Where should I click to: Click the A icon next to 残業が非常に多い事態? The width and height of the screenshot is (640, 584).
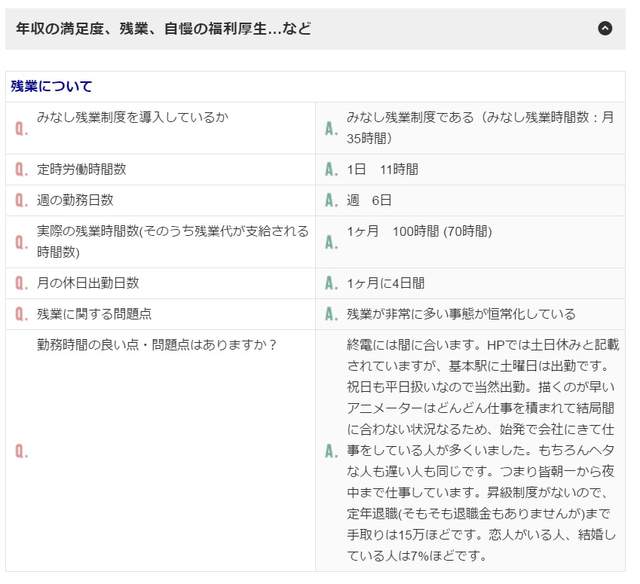(330, 314)
